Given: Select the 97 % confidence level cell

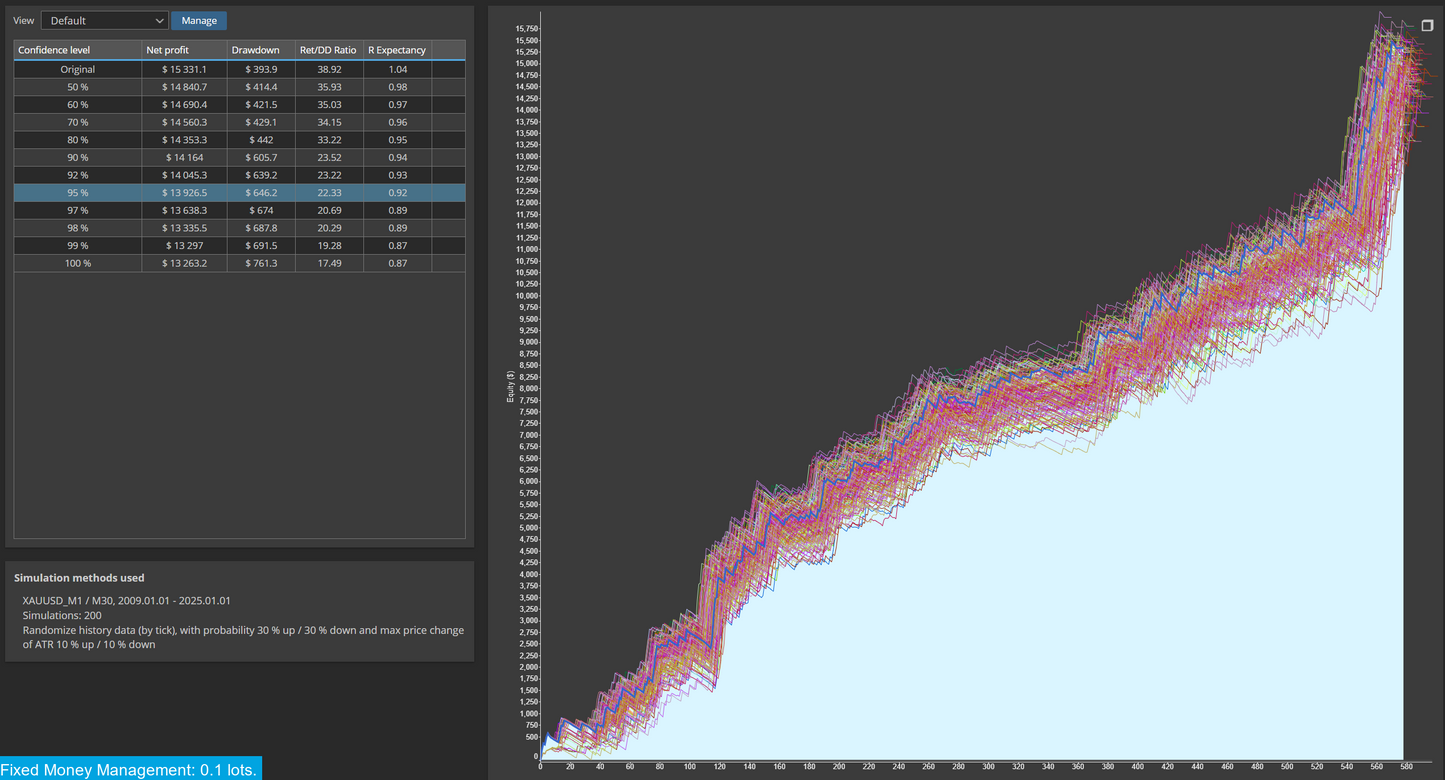Looking at the screenshot, I should click(x=78, y=210).
